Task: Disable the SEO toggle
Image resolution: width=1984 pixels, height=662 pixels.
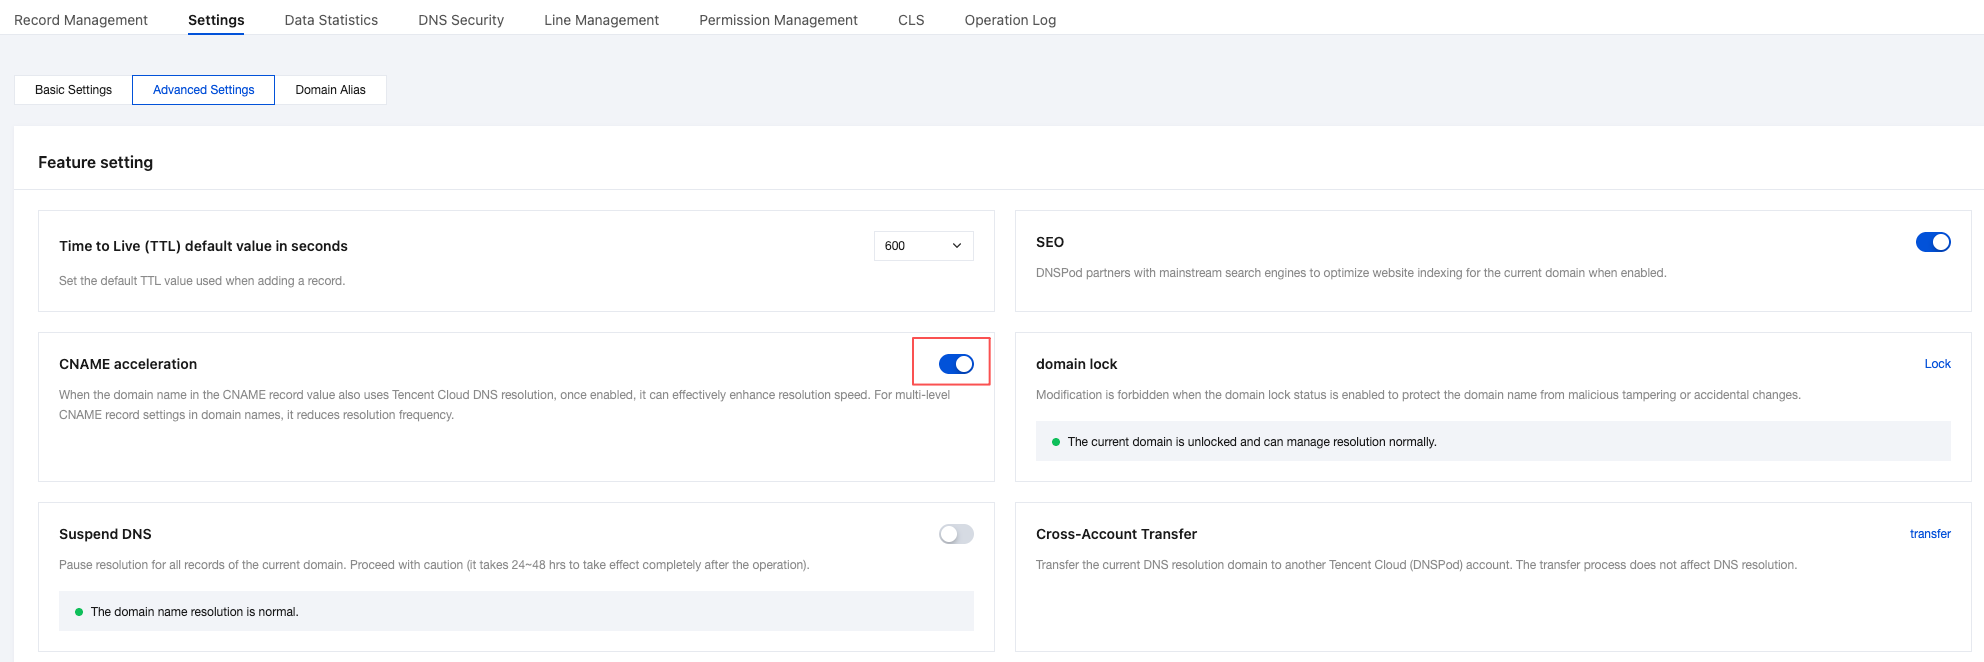Action: (x=1932, y=242)
